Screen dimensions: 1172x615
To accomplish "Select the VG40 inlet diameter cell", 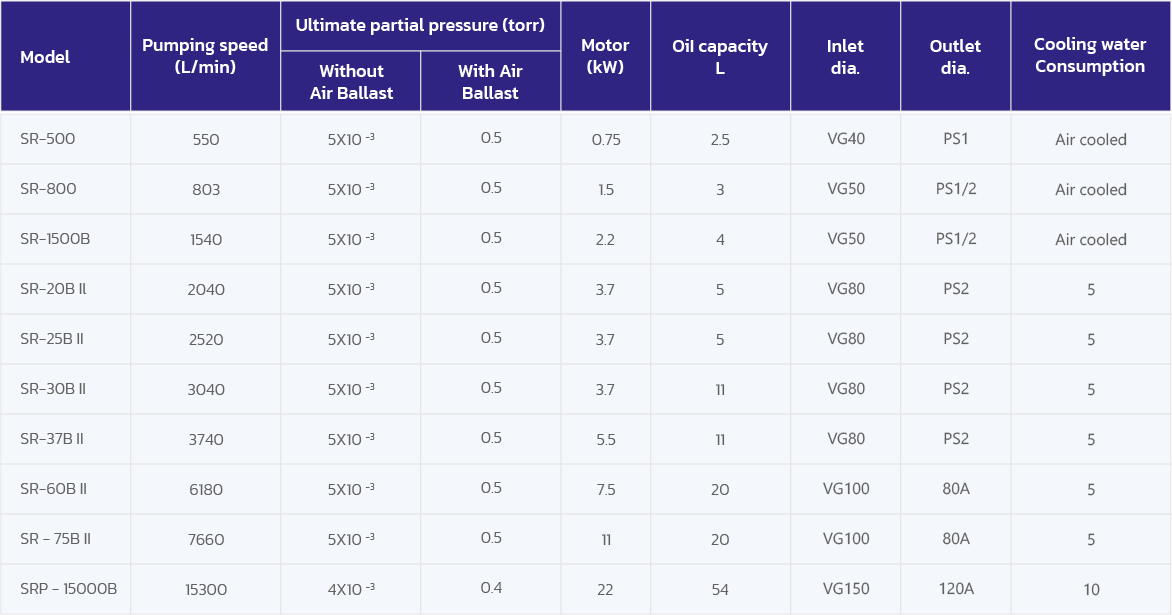I will click(x=846, y=139).
